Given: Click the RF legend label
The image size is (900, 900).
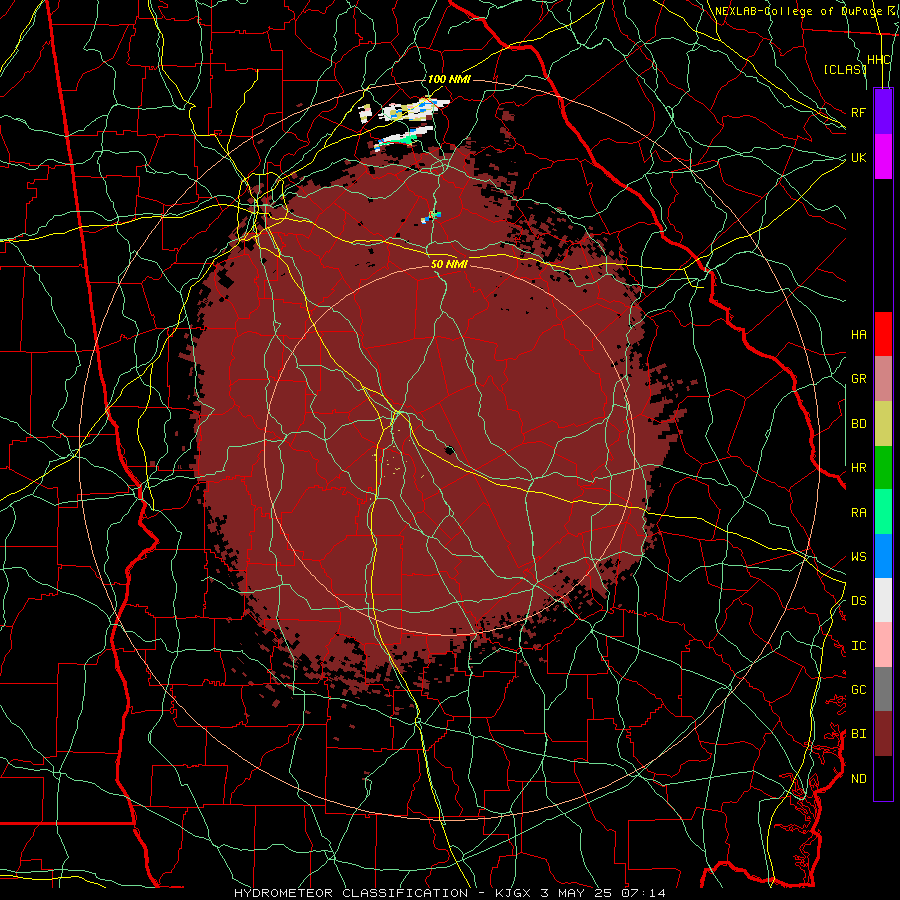Looking at the screenshot, I should tap(858, 112).
